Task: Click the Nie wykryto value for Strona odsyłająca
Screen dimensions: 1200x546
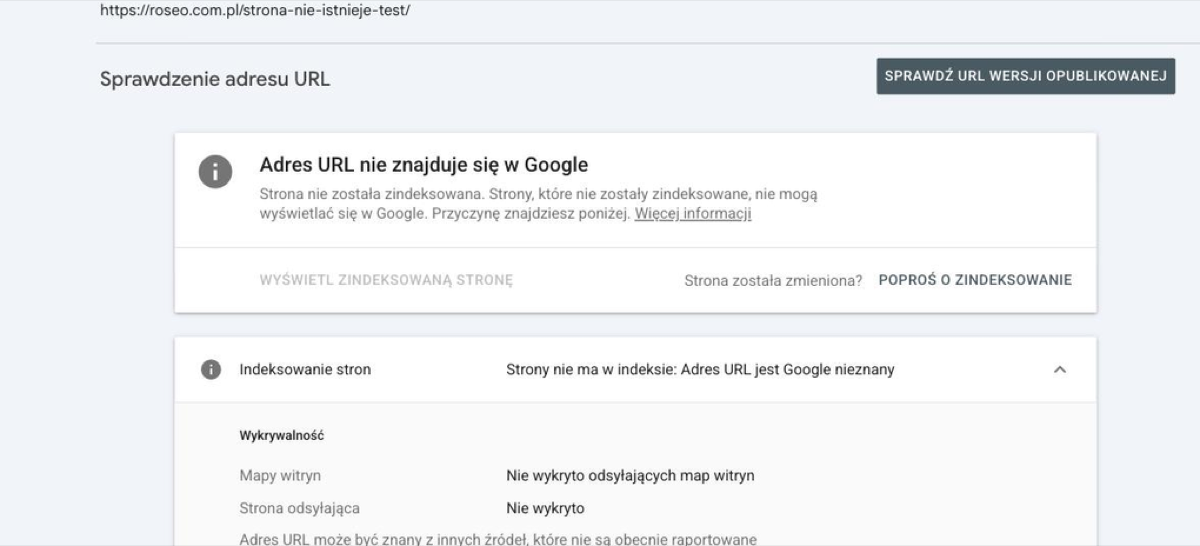Action: tap(545, 509)
